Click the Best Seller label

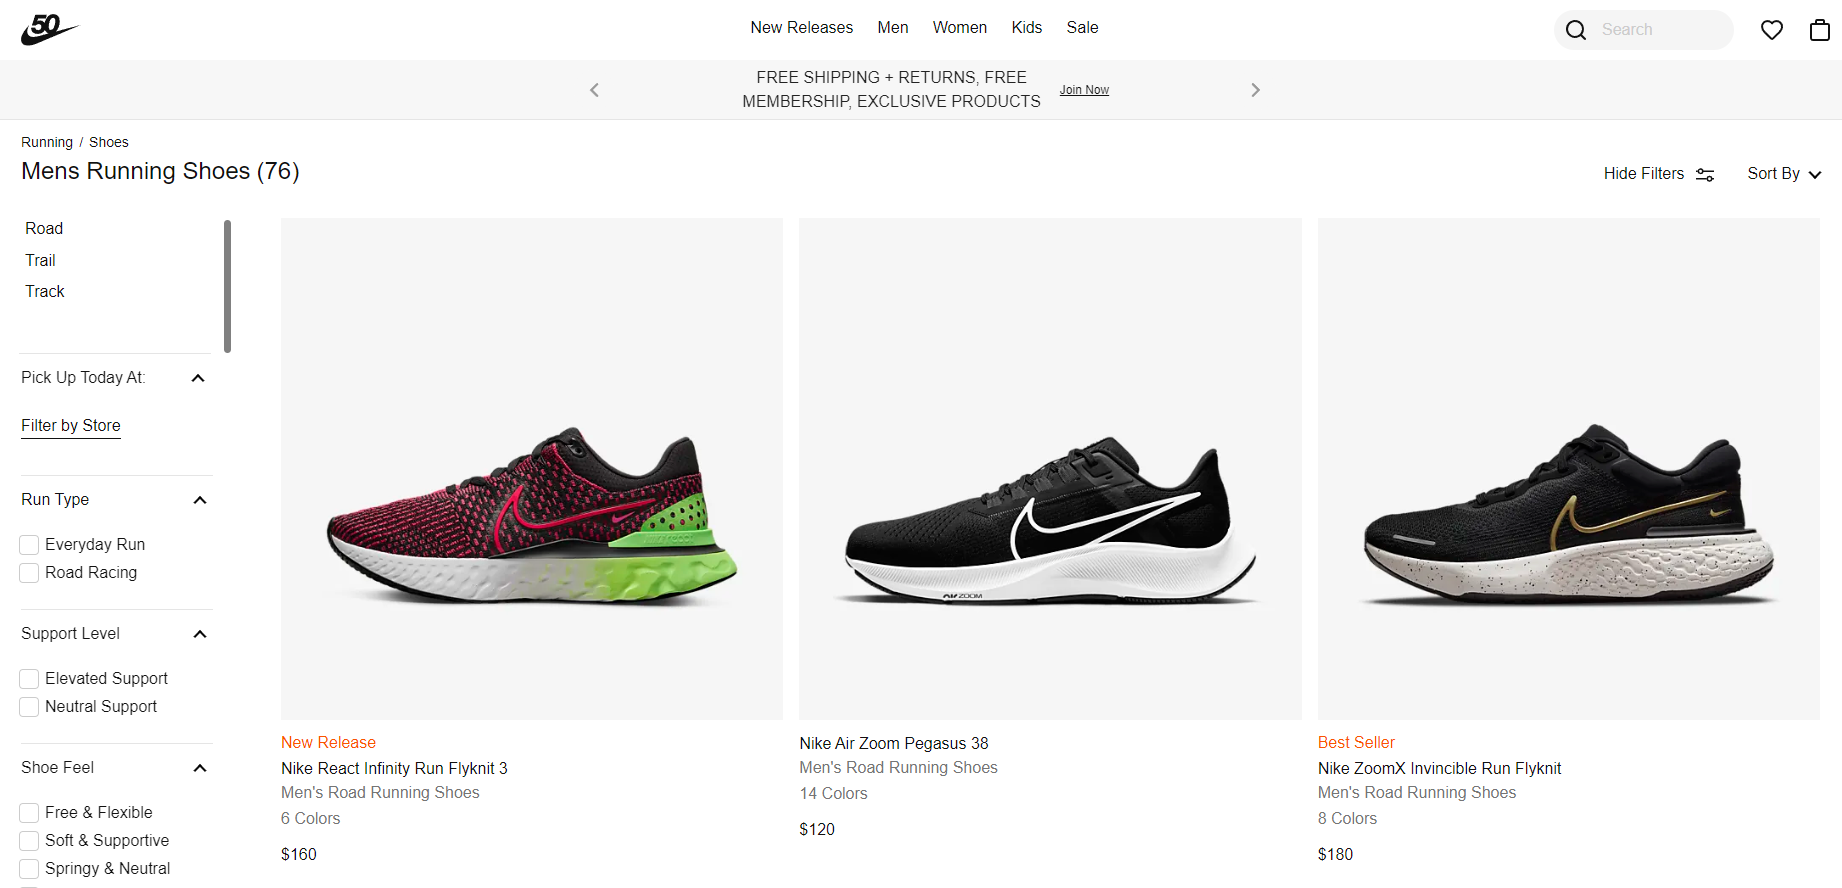coord(1356,743)
